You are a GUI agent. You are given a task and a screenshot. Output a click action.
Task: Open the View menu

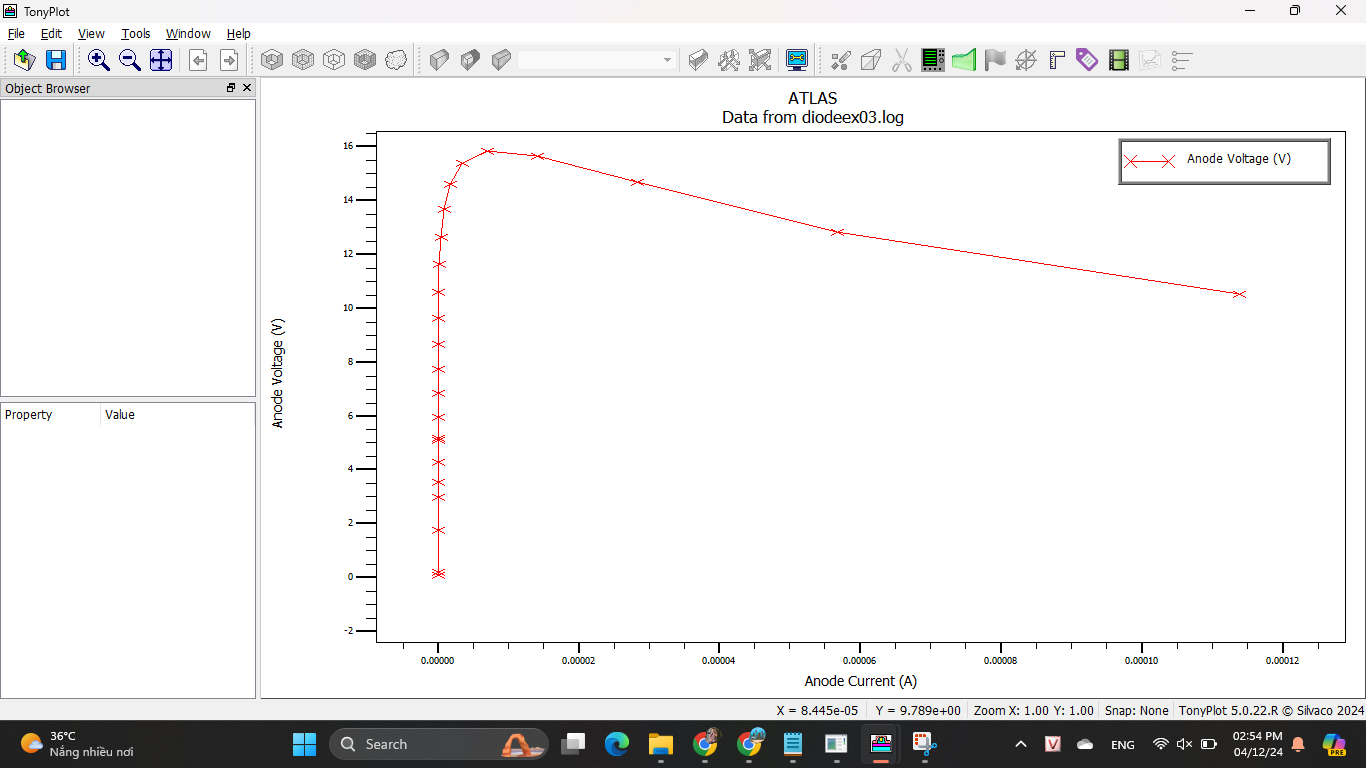click(91, 33)
